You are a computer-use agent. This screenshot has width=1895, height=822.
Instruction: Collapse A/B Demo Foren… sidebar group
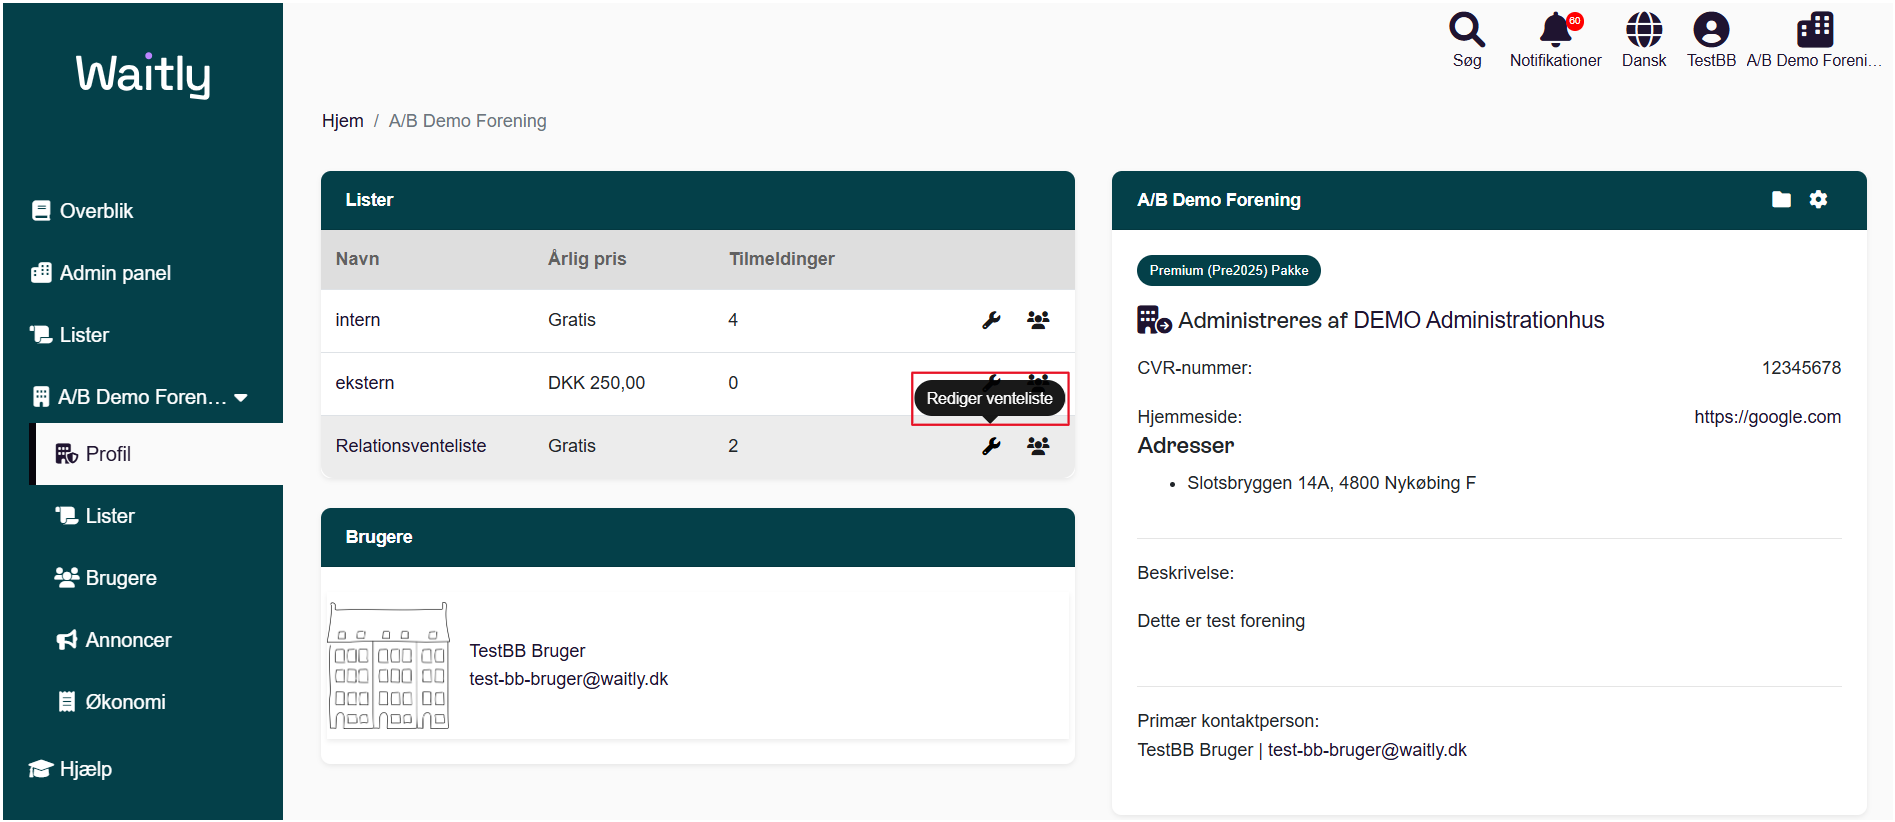(140, 397)
